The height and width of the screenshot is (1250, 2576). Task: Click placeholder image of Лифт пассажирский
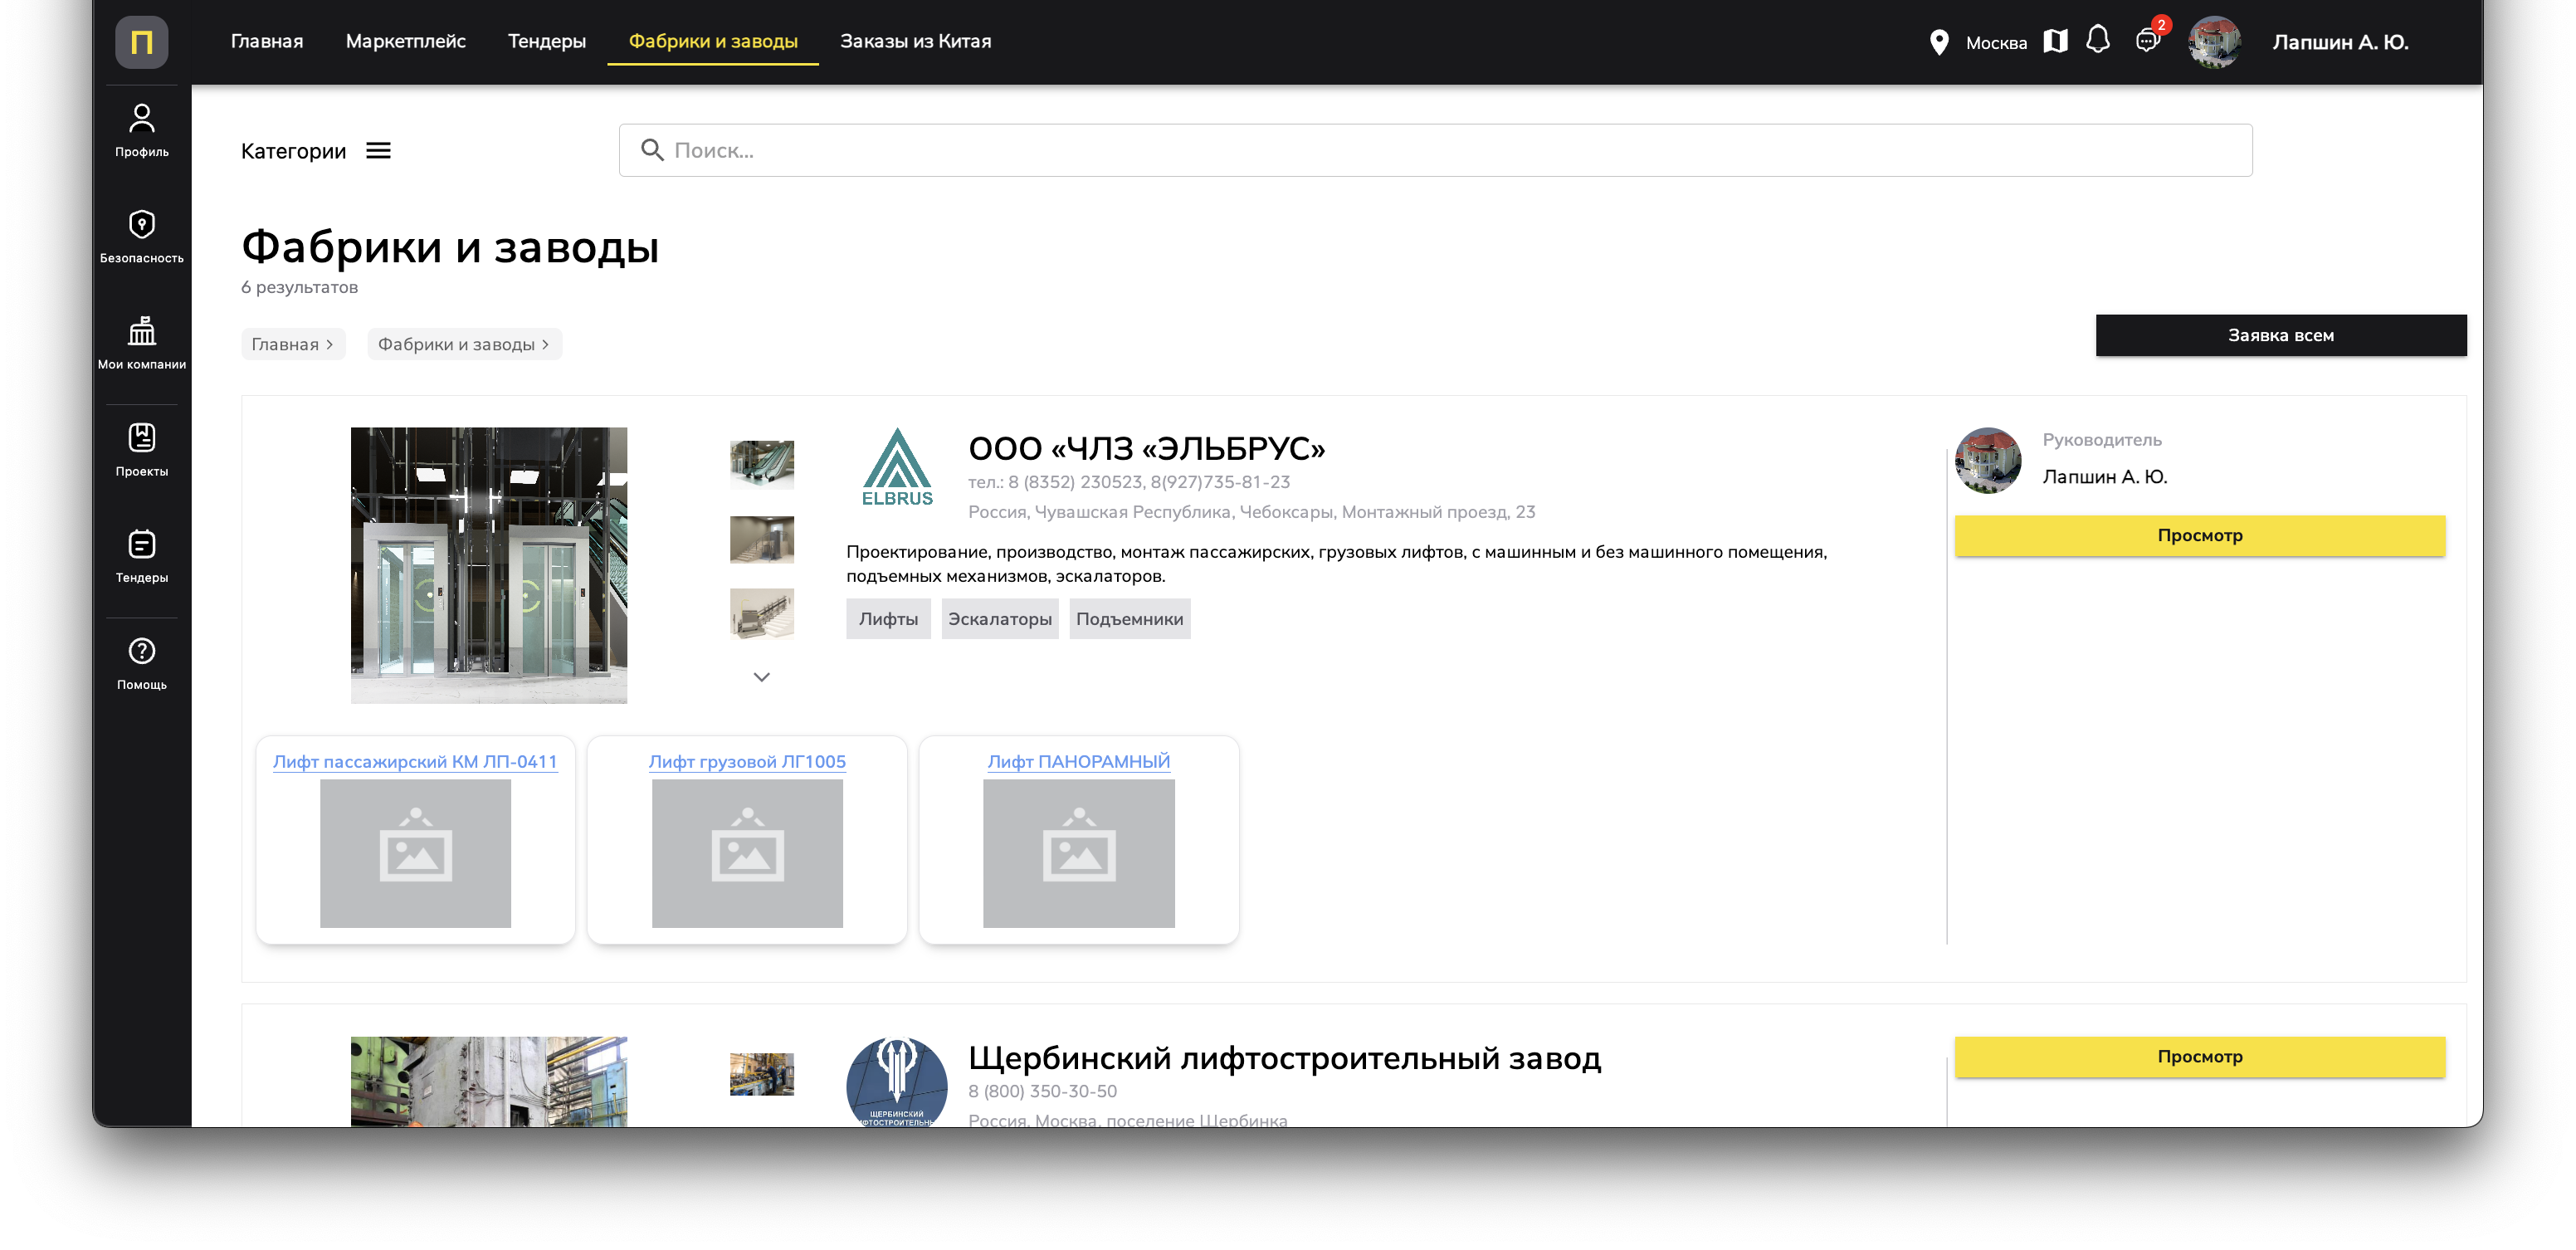(x=415, y=854)
